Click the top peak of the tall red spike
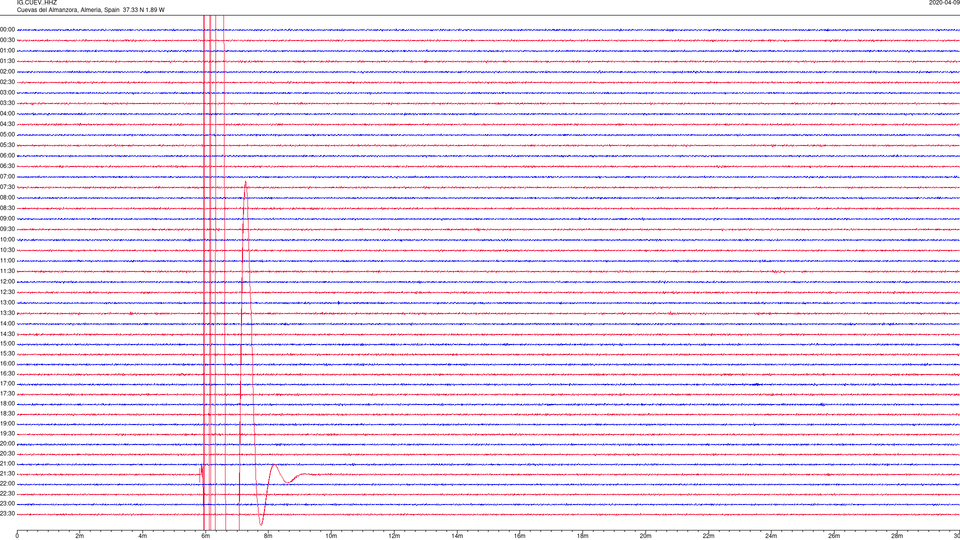 click(x=246, y=182)
